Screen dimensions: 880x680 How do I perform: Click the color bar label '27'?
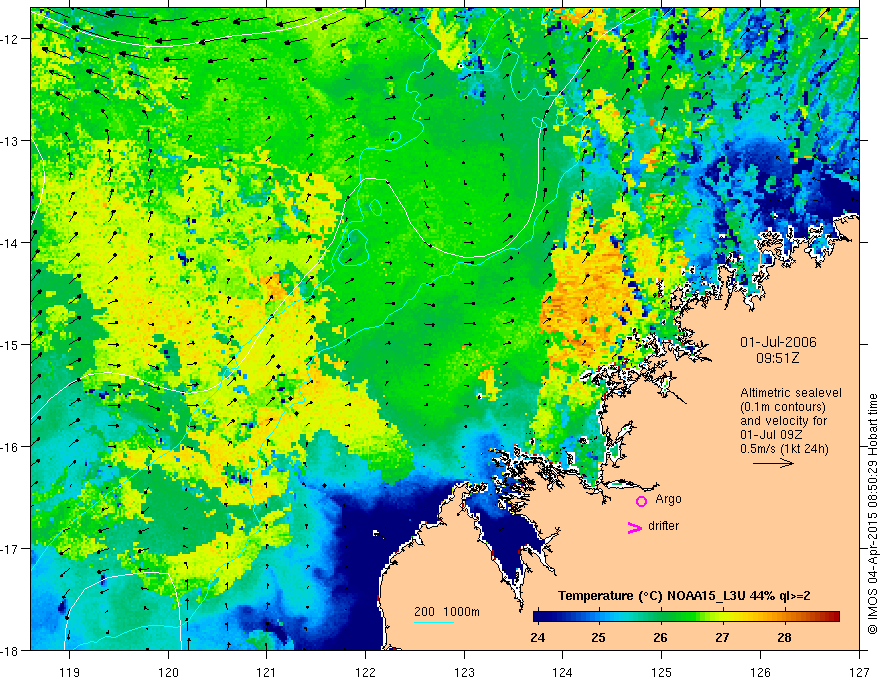click(722, 638)
